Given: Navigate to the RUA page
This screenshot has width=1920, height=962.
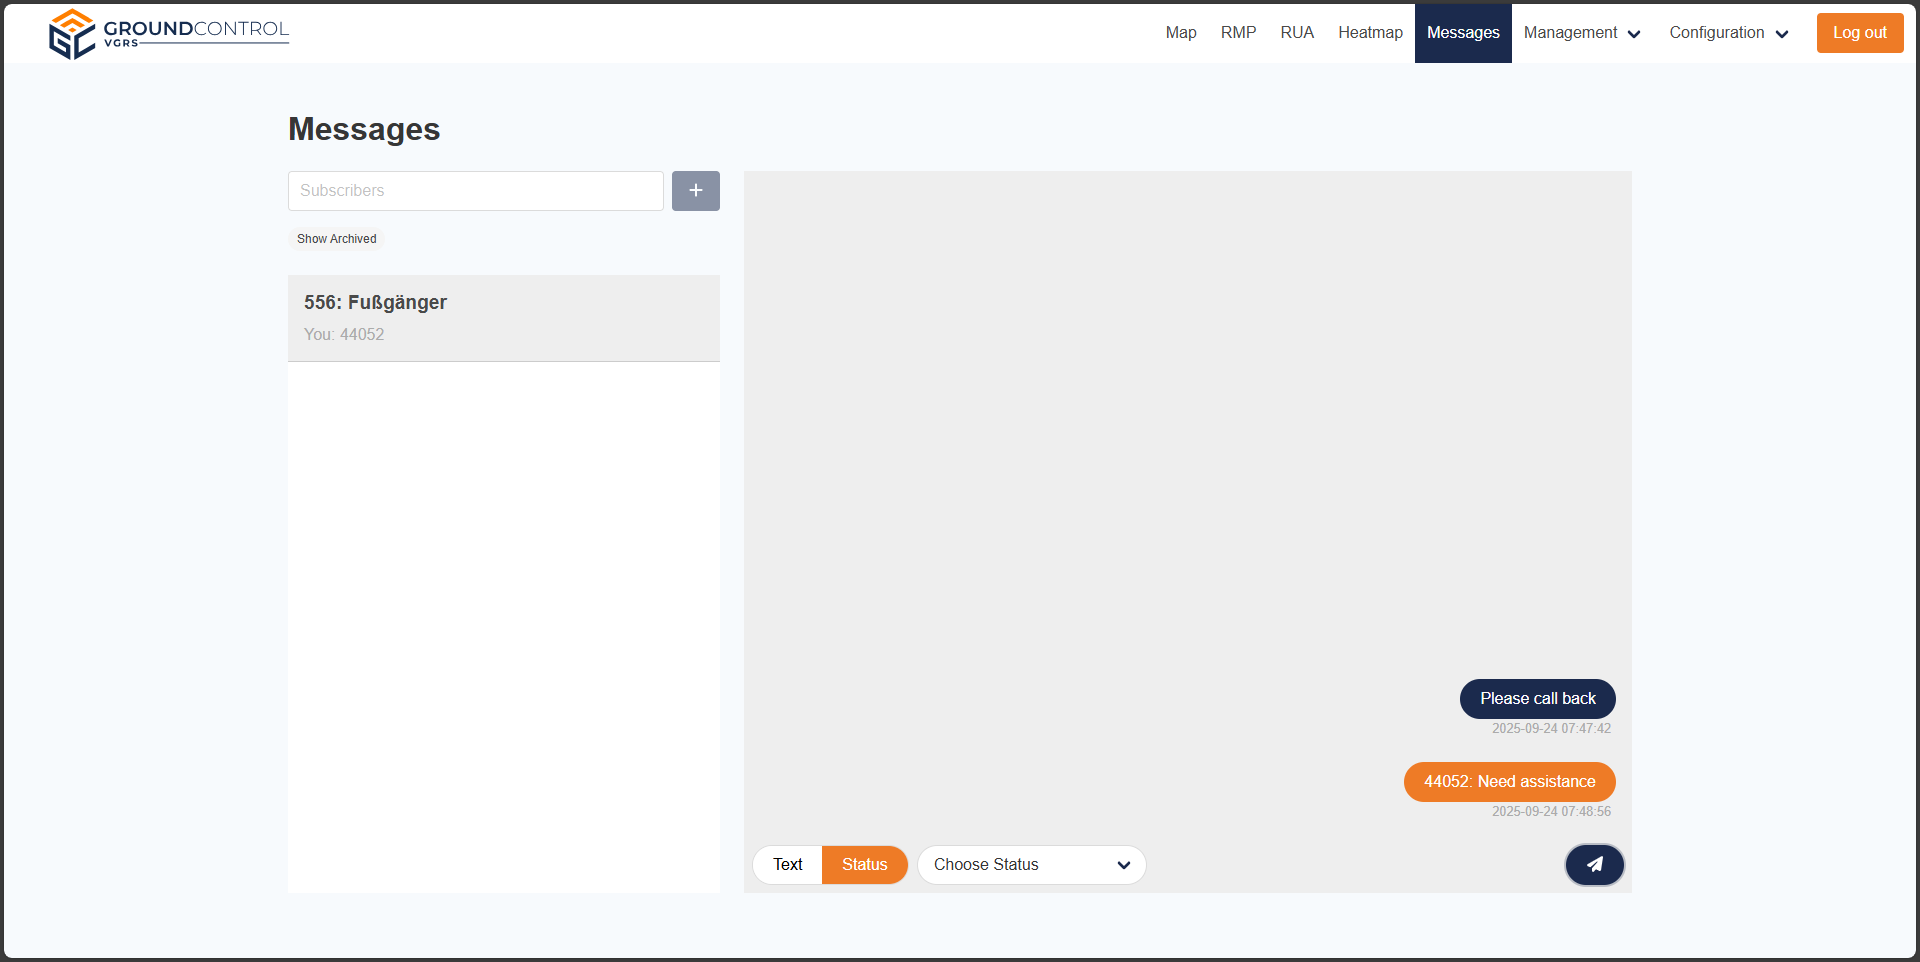Looking at the screenshot, I should coord(1296,33).
